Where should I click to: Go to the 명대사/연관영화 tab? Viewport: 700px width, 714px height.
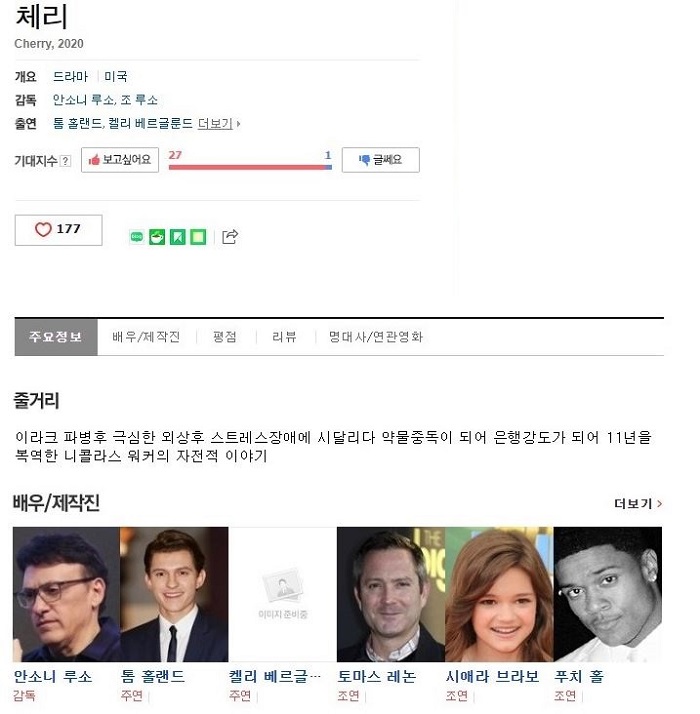(376, 337)
